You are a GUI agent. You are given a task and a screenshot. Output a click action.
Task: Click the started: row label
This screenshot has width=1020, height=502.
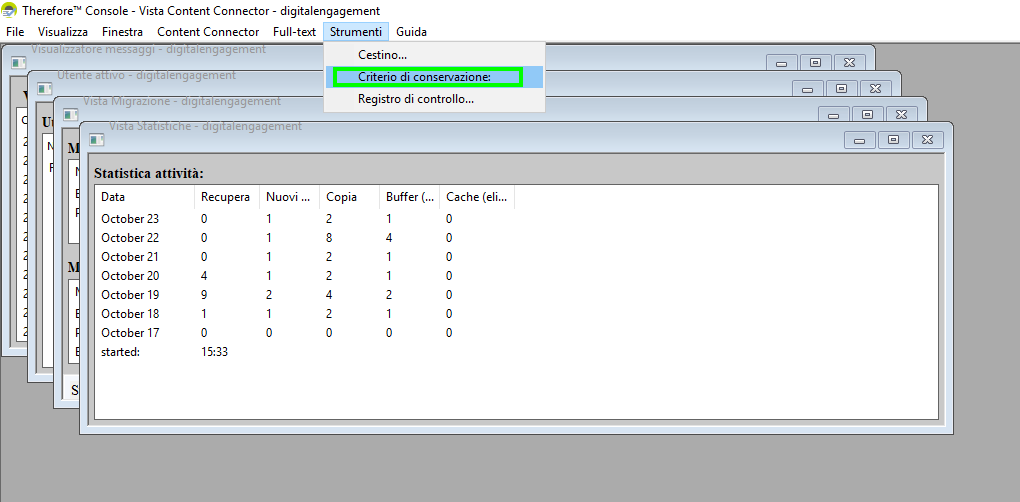coord(120,352)
